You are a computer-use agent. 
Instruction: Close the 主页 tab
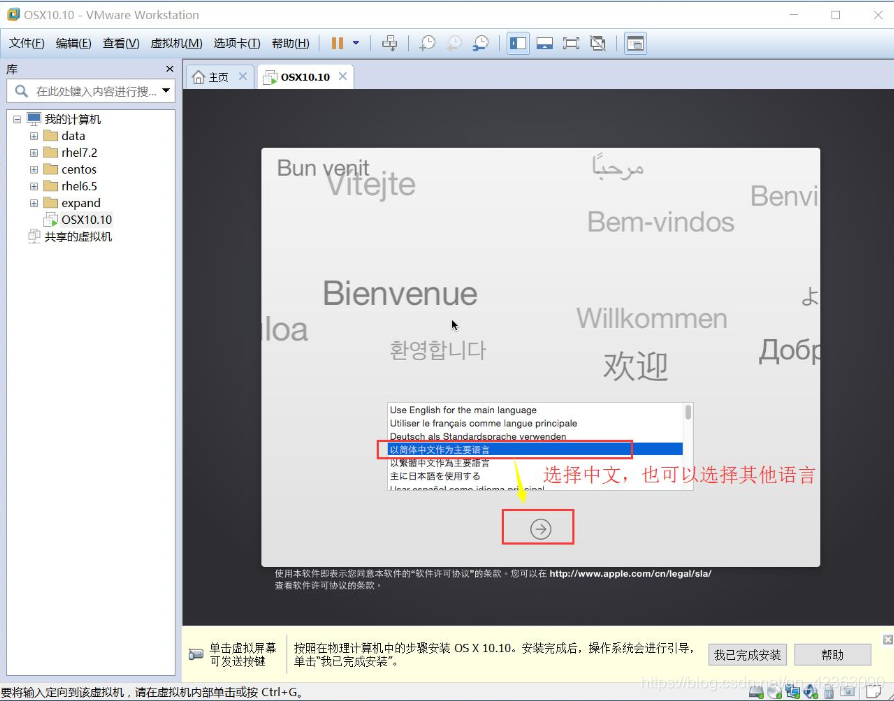click(x=243, y=76)
